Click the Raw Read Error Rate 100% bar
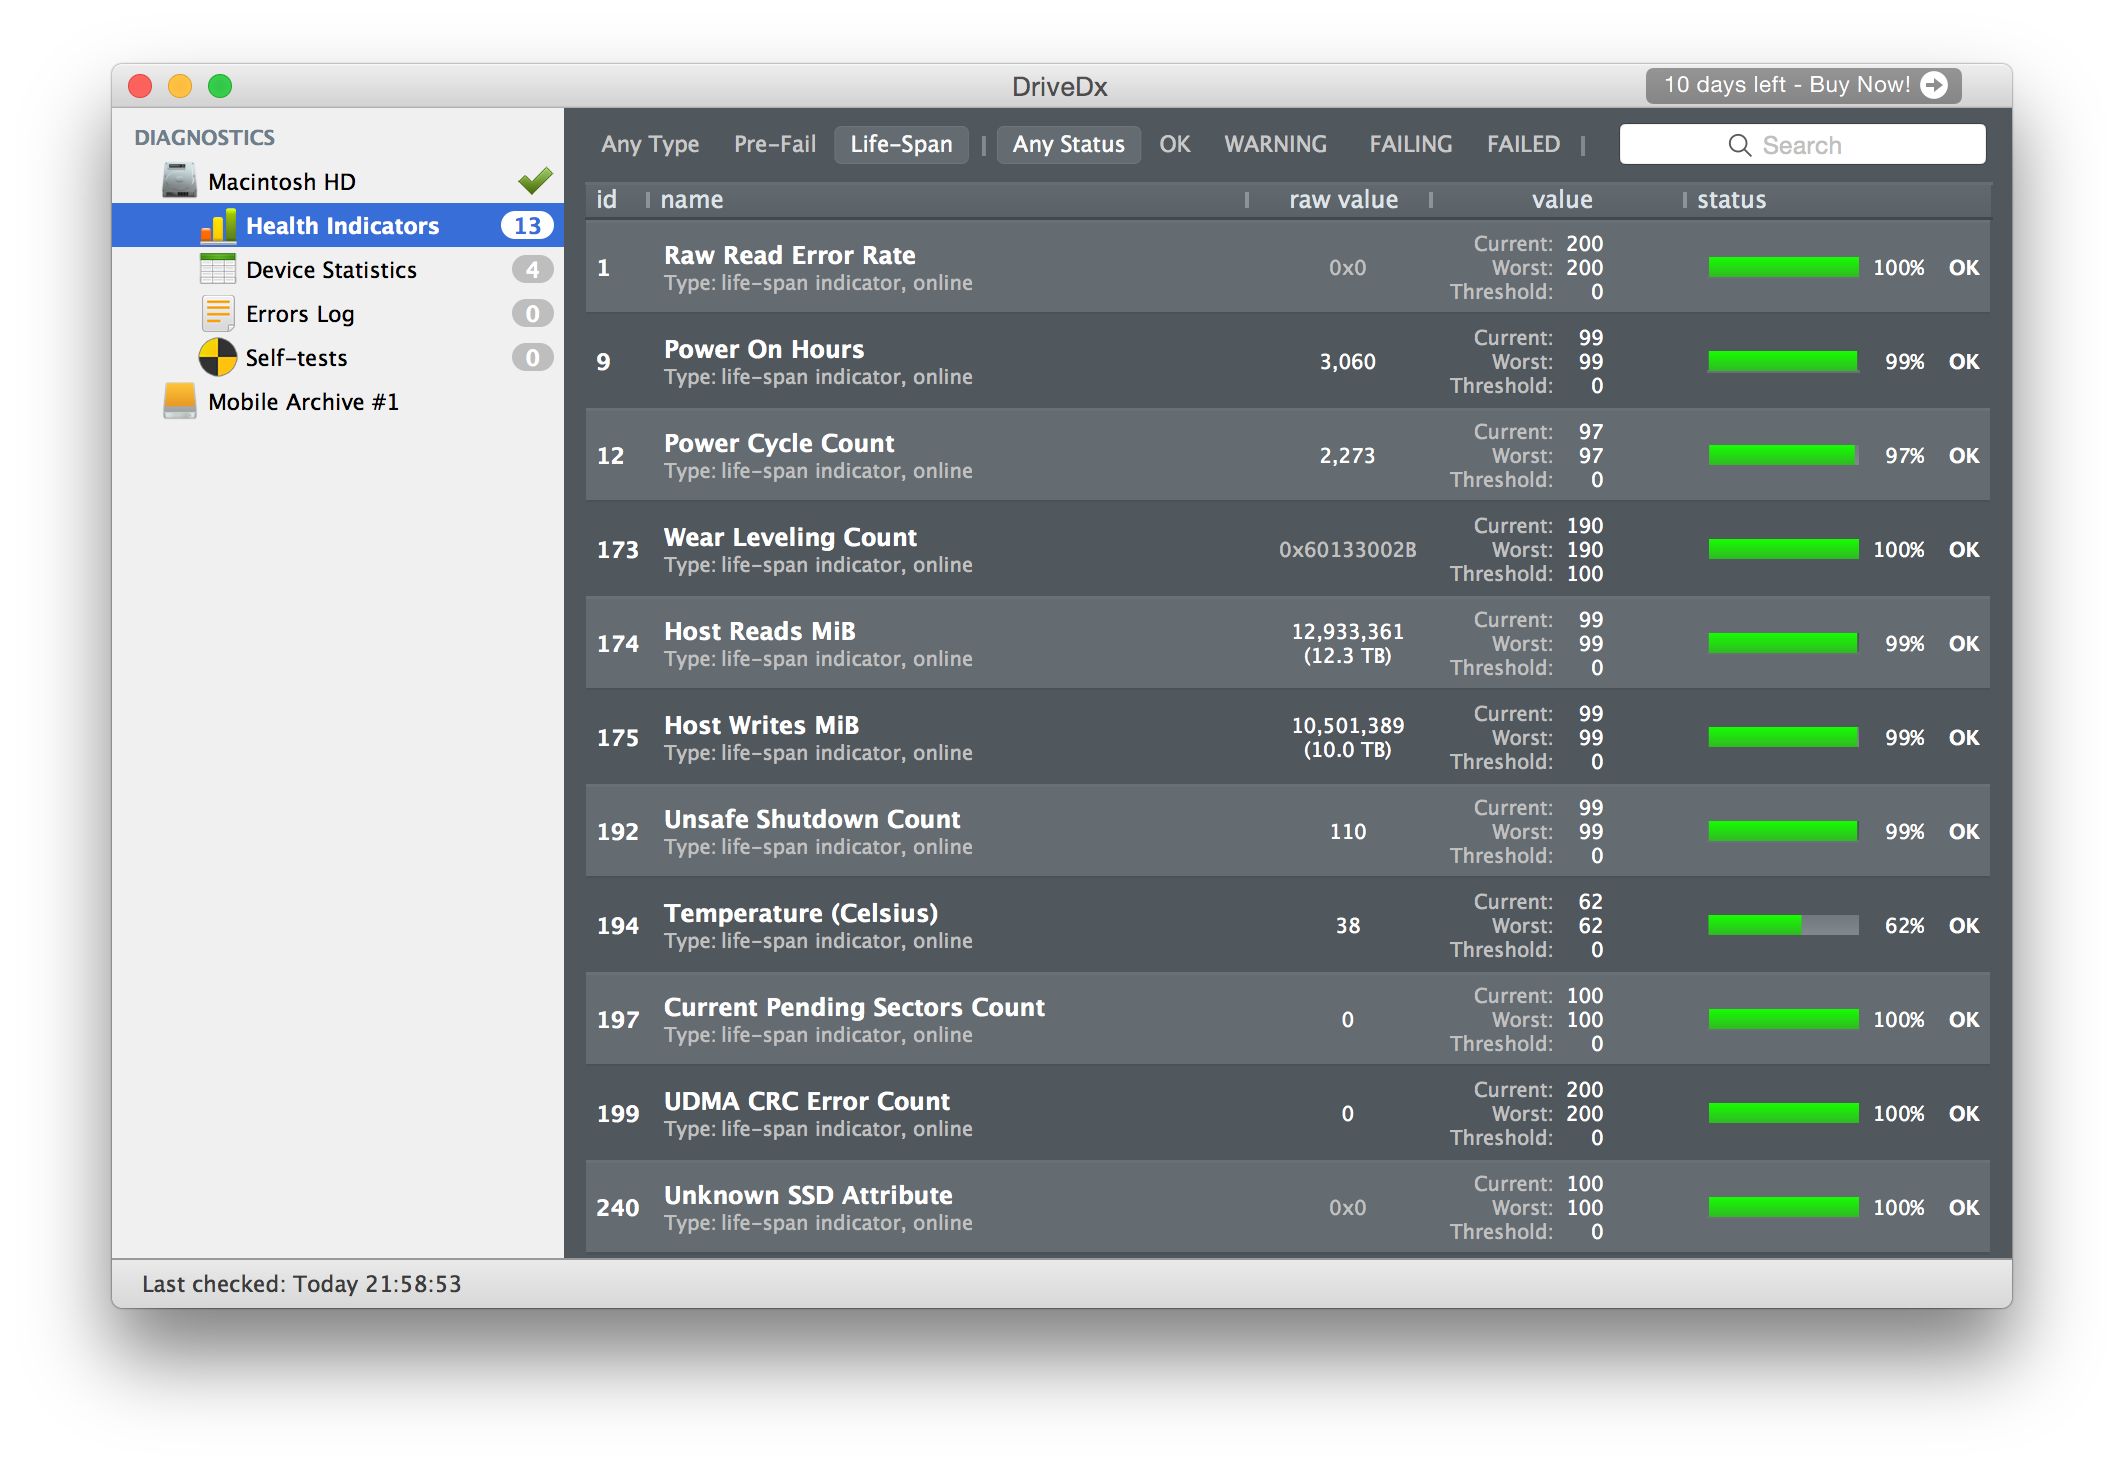 click(1783, 267)
